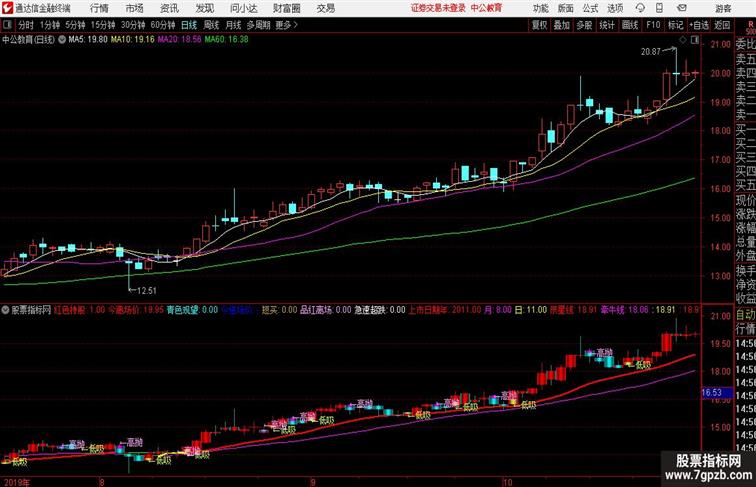Select the 日线 daily chart tab
The height and width of the screenshot is (487, 756).
[189, 25]
